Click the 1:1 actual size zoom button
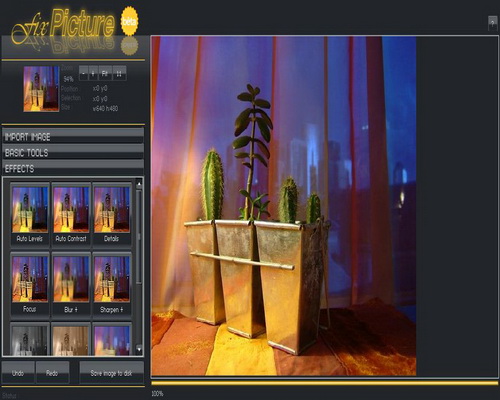The image size is (500, 400). click(x=119, y=73)
